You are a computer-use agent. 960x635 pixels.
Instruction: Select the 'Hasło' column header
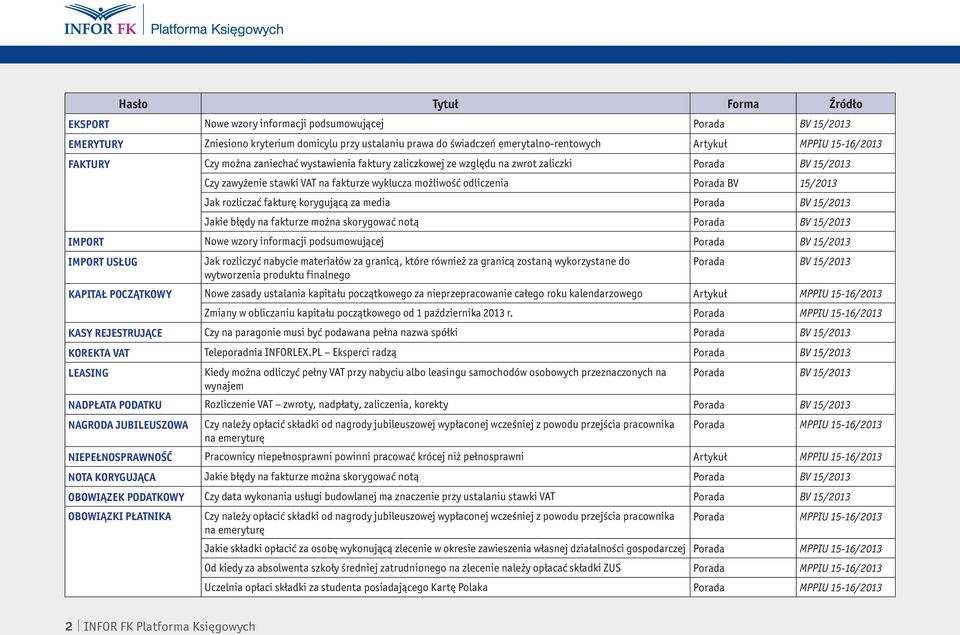133,104
